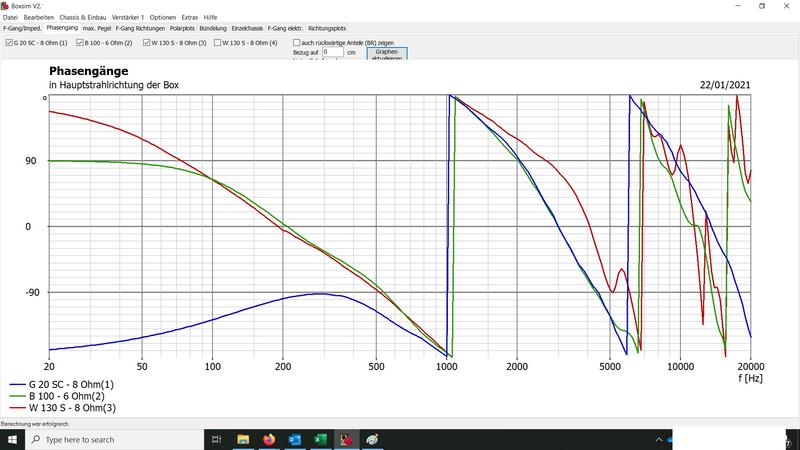Enable W 130 S - 8 Ohm (4) curve
Viewport: 800px width, 450px height.
[218, 43]
